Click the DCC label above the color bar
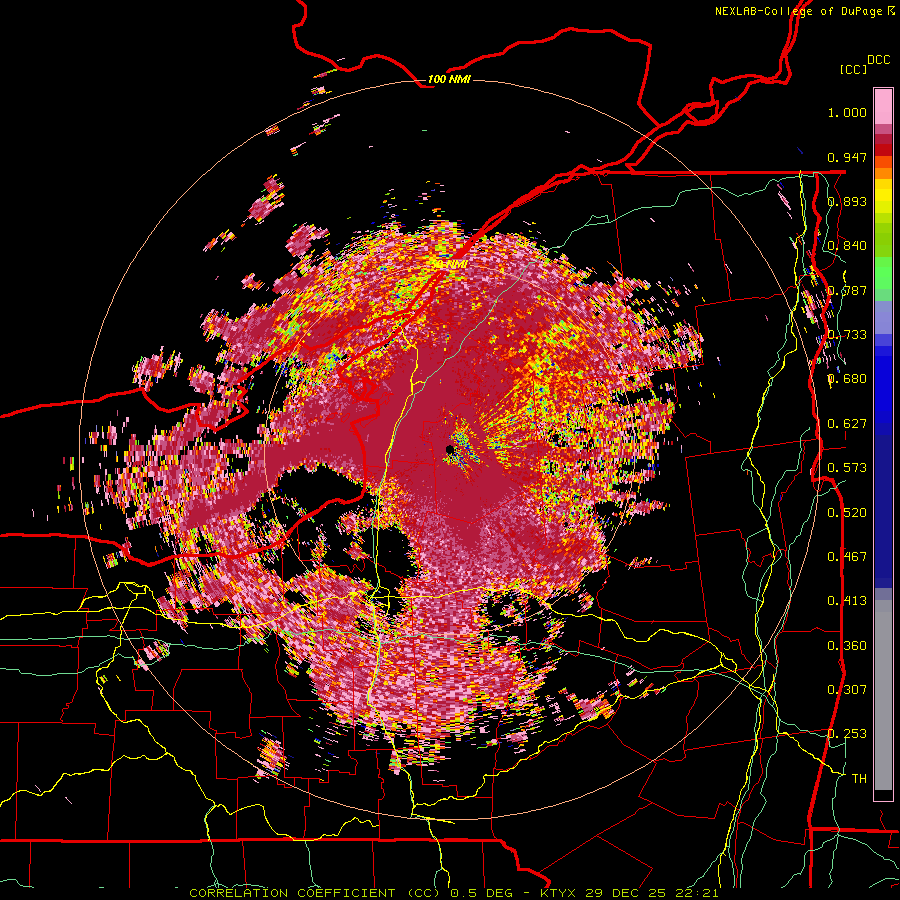 (878, 60)
